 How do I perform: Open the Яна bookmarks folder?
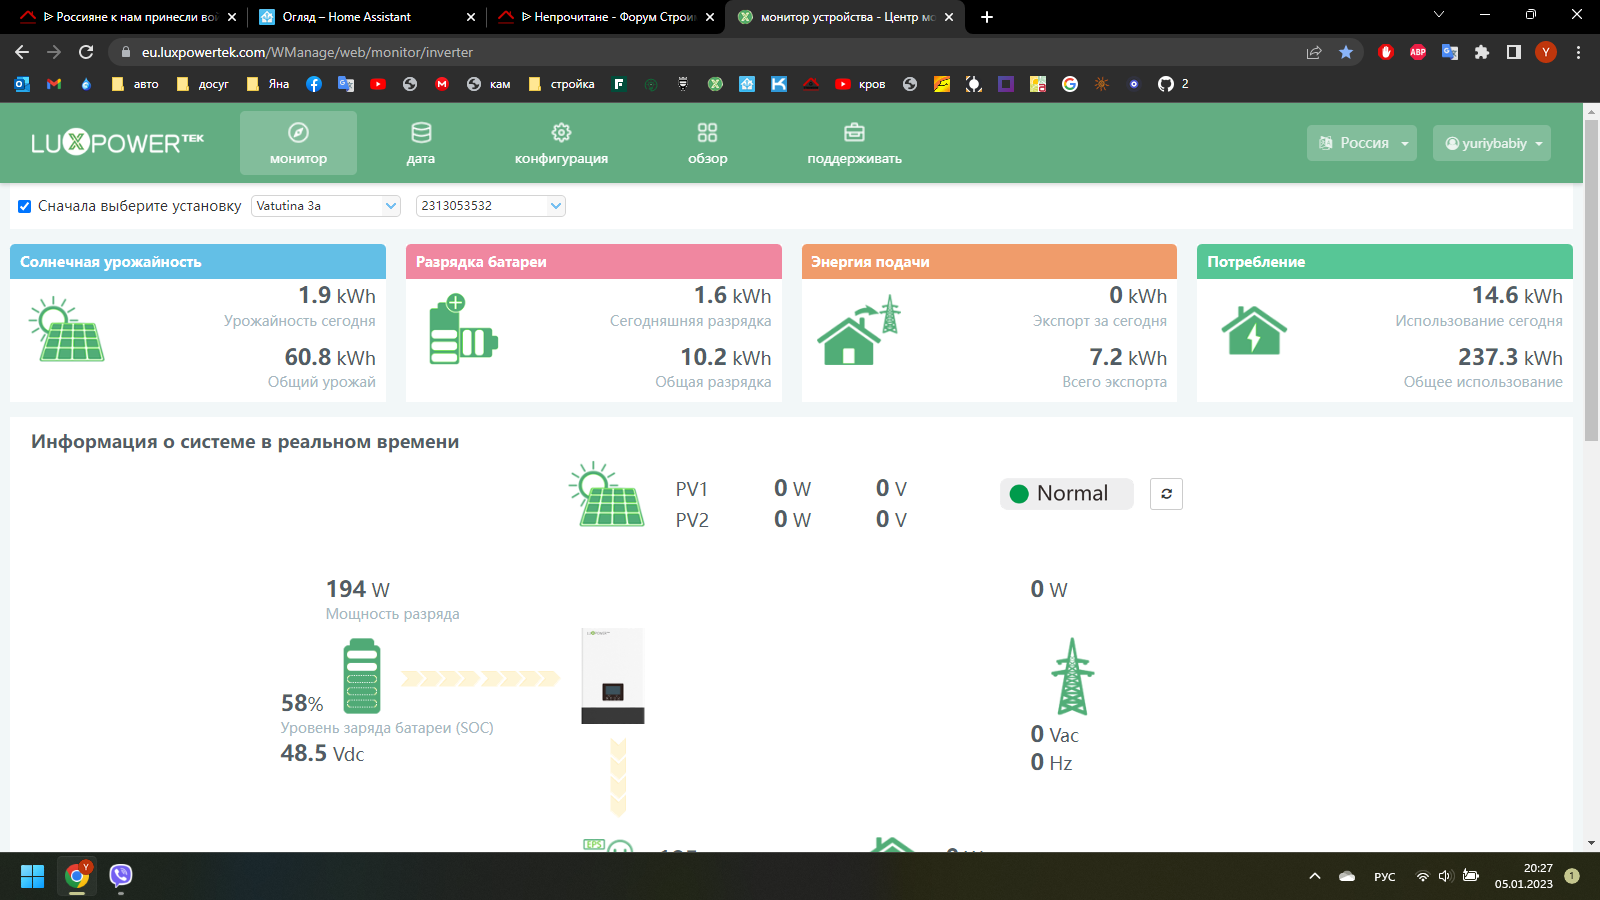click(x=268, y=84)
